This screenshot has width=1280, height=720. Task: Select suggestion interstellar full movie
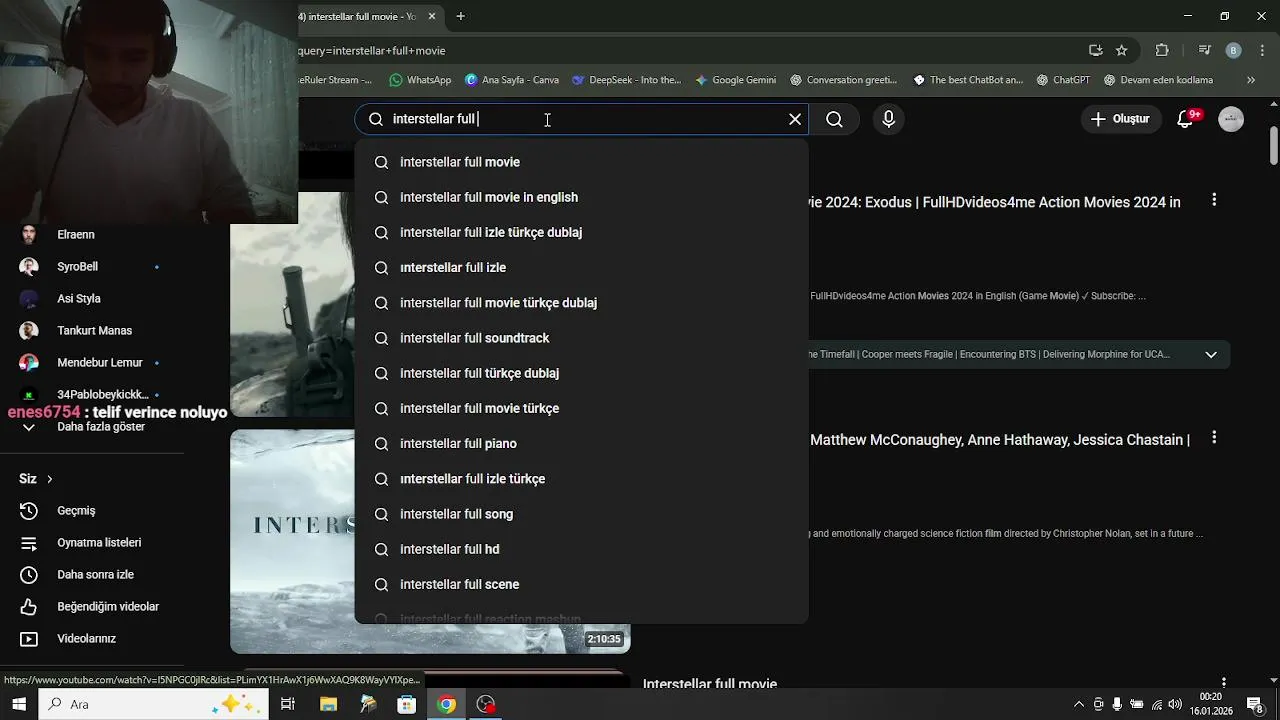pos(581,162)
